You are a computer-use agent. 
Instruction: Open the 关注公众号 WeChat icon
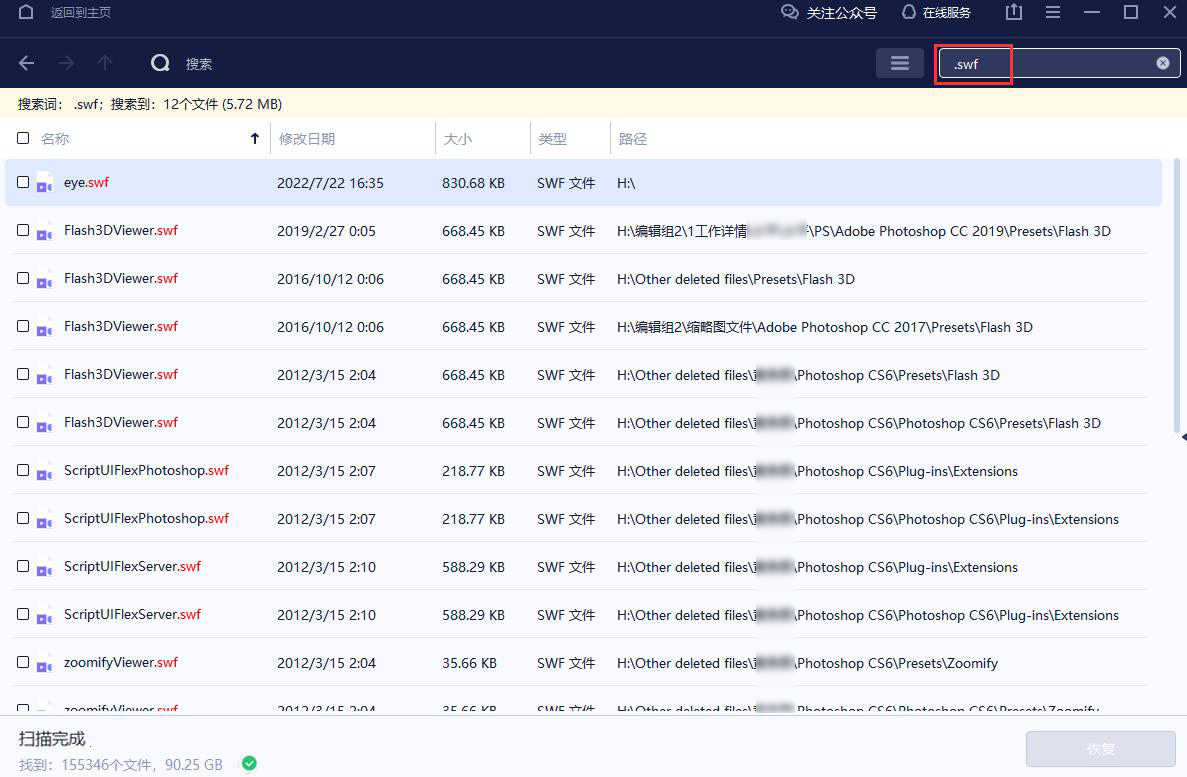click(790, 13)
